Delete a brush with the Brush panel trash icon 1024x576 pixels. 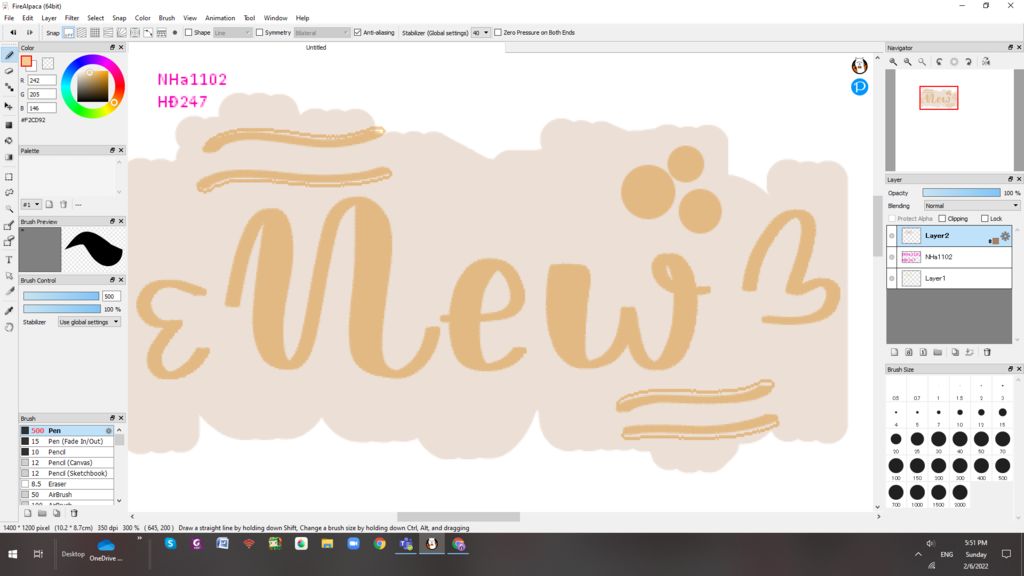tap(74, 513)
